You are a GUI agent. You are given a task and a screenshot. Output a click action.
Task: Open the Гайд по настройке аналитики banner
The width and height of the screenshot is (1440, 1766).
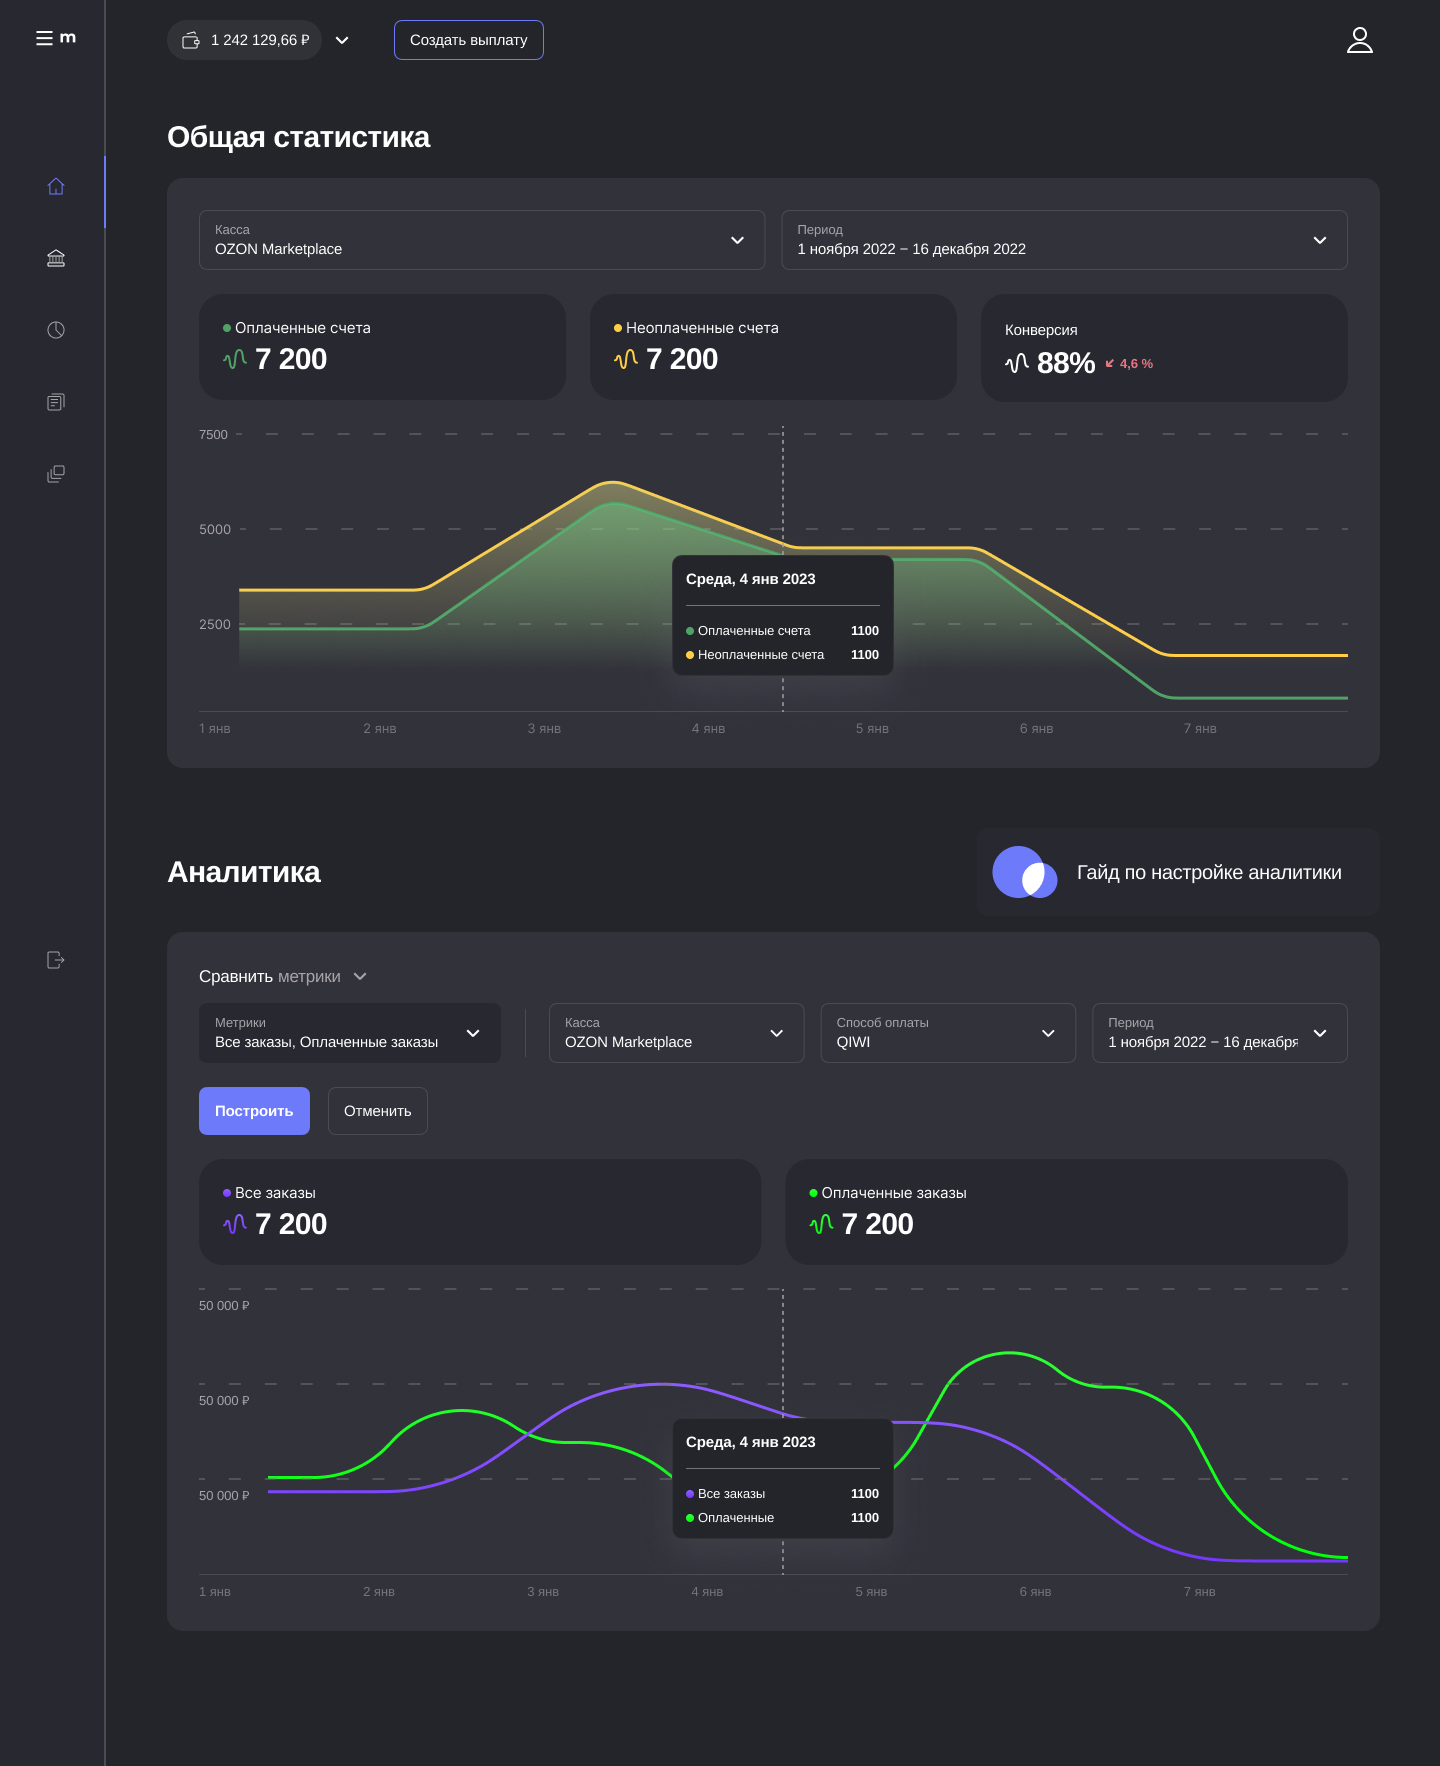click(x=1178, y=872)
